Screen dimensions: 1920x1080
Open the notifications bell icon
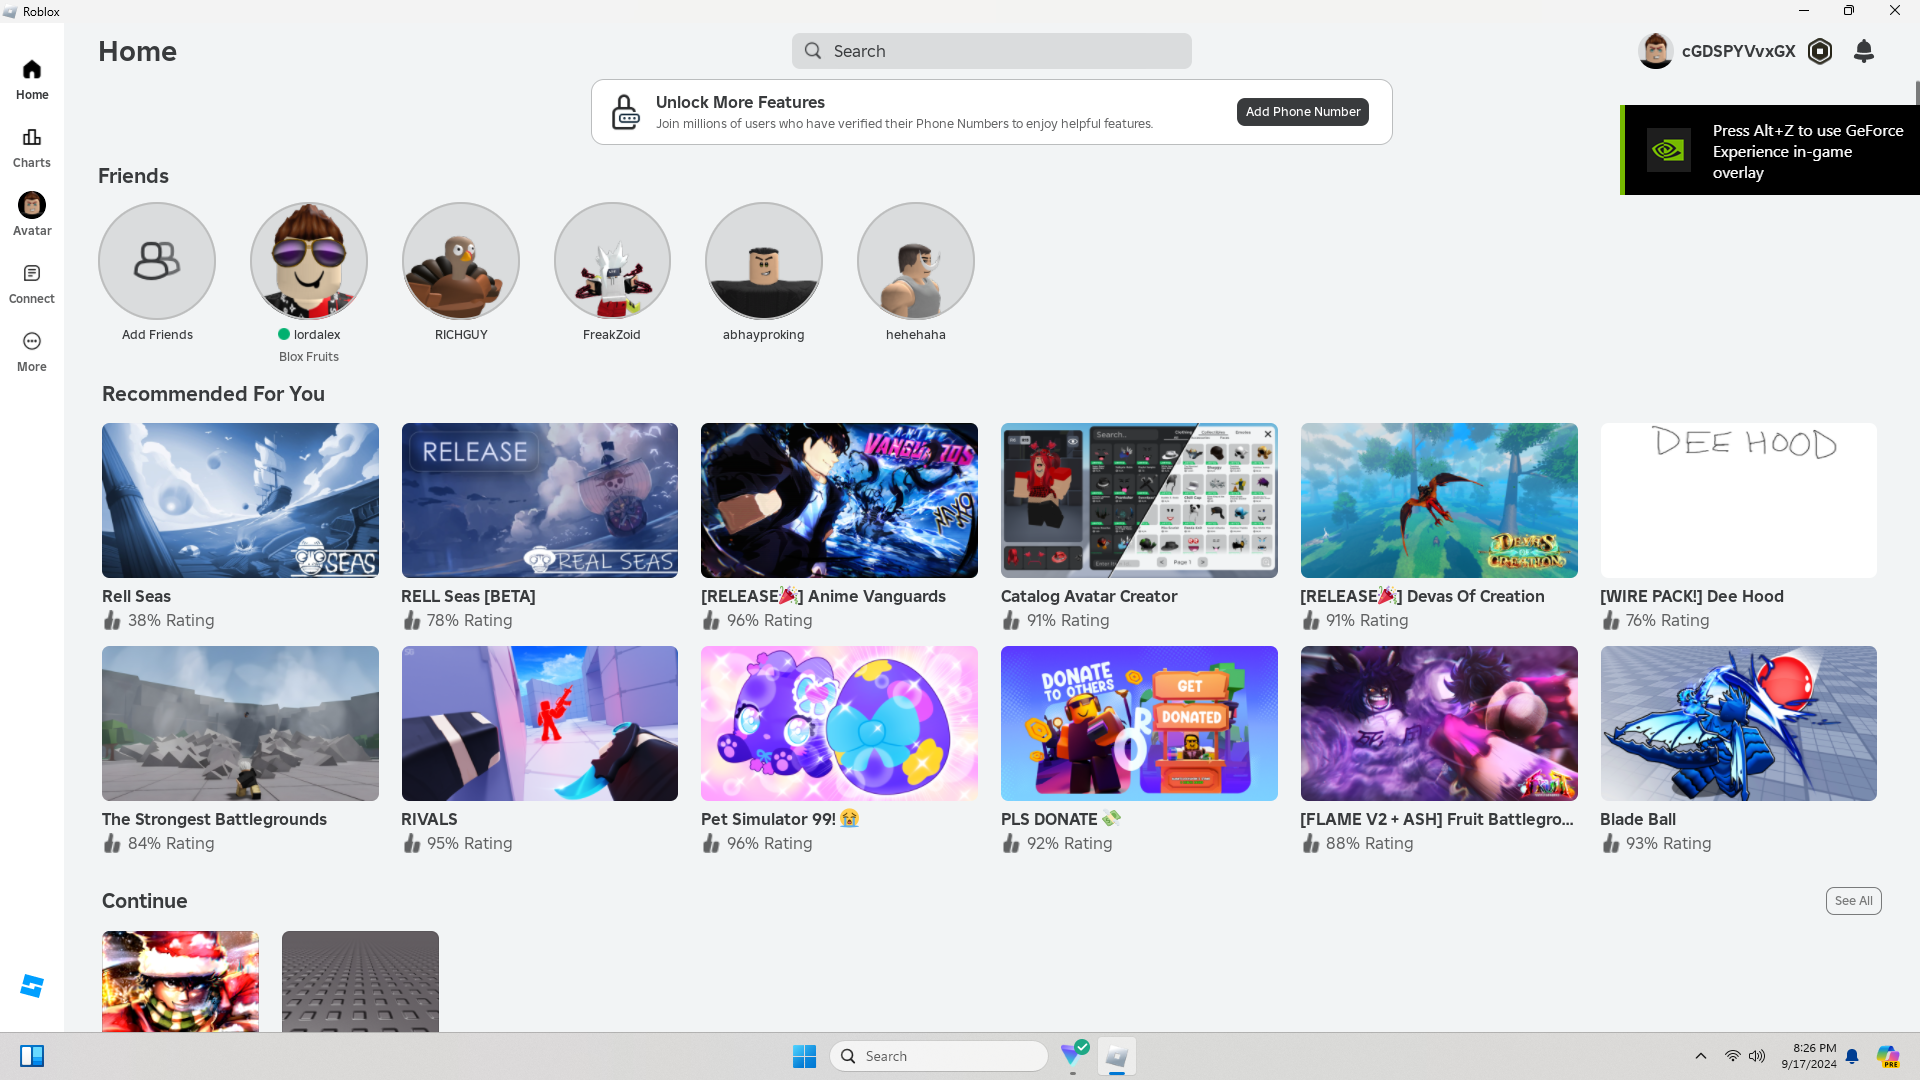pos(1863,51)
